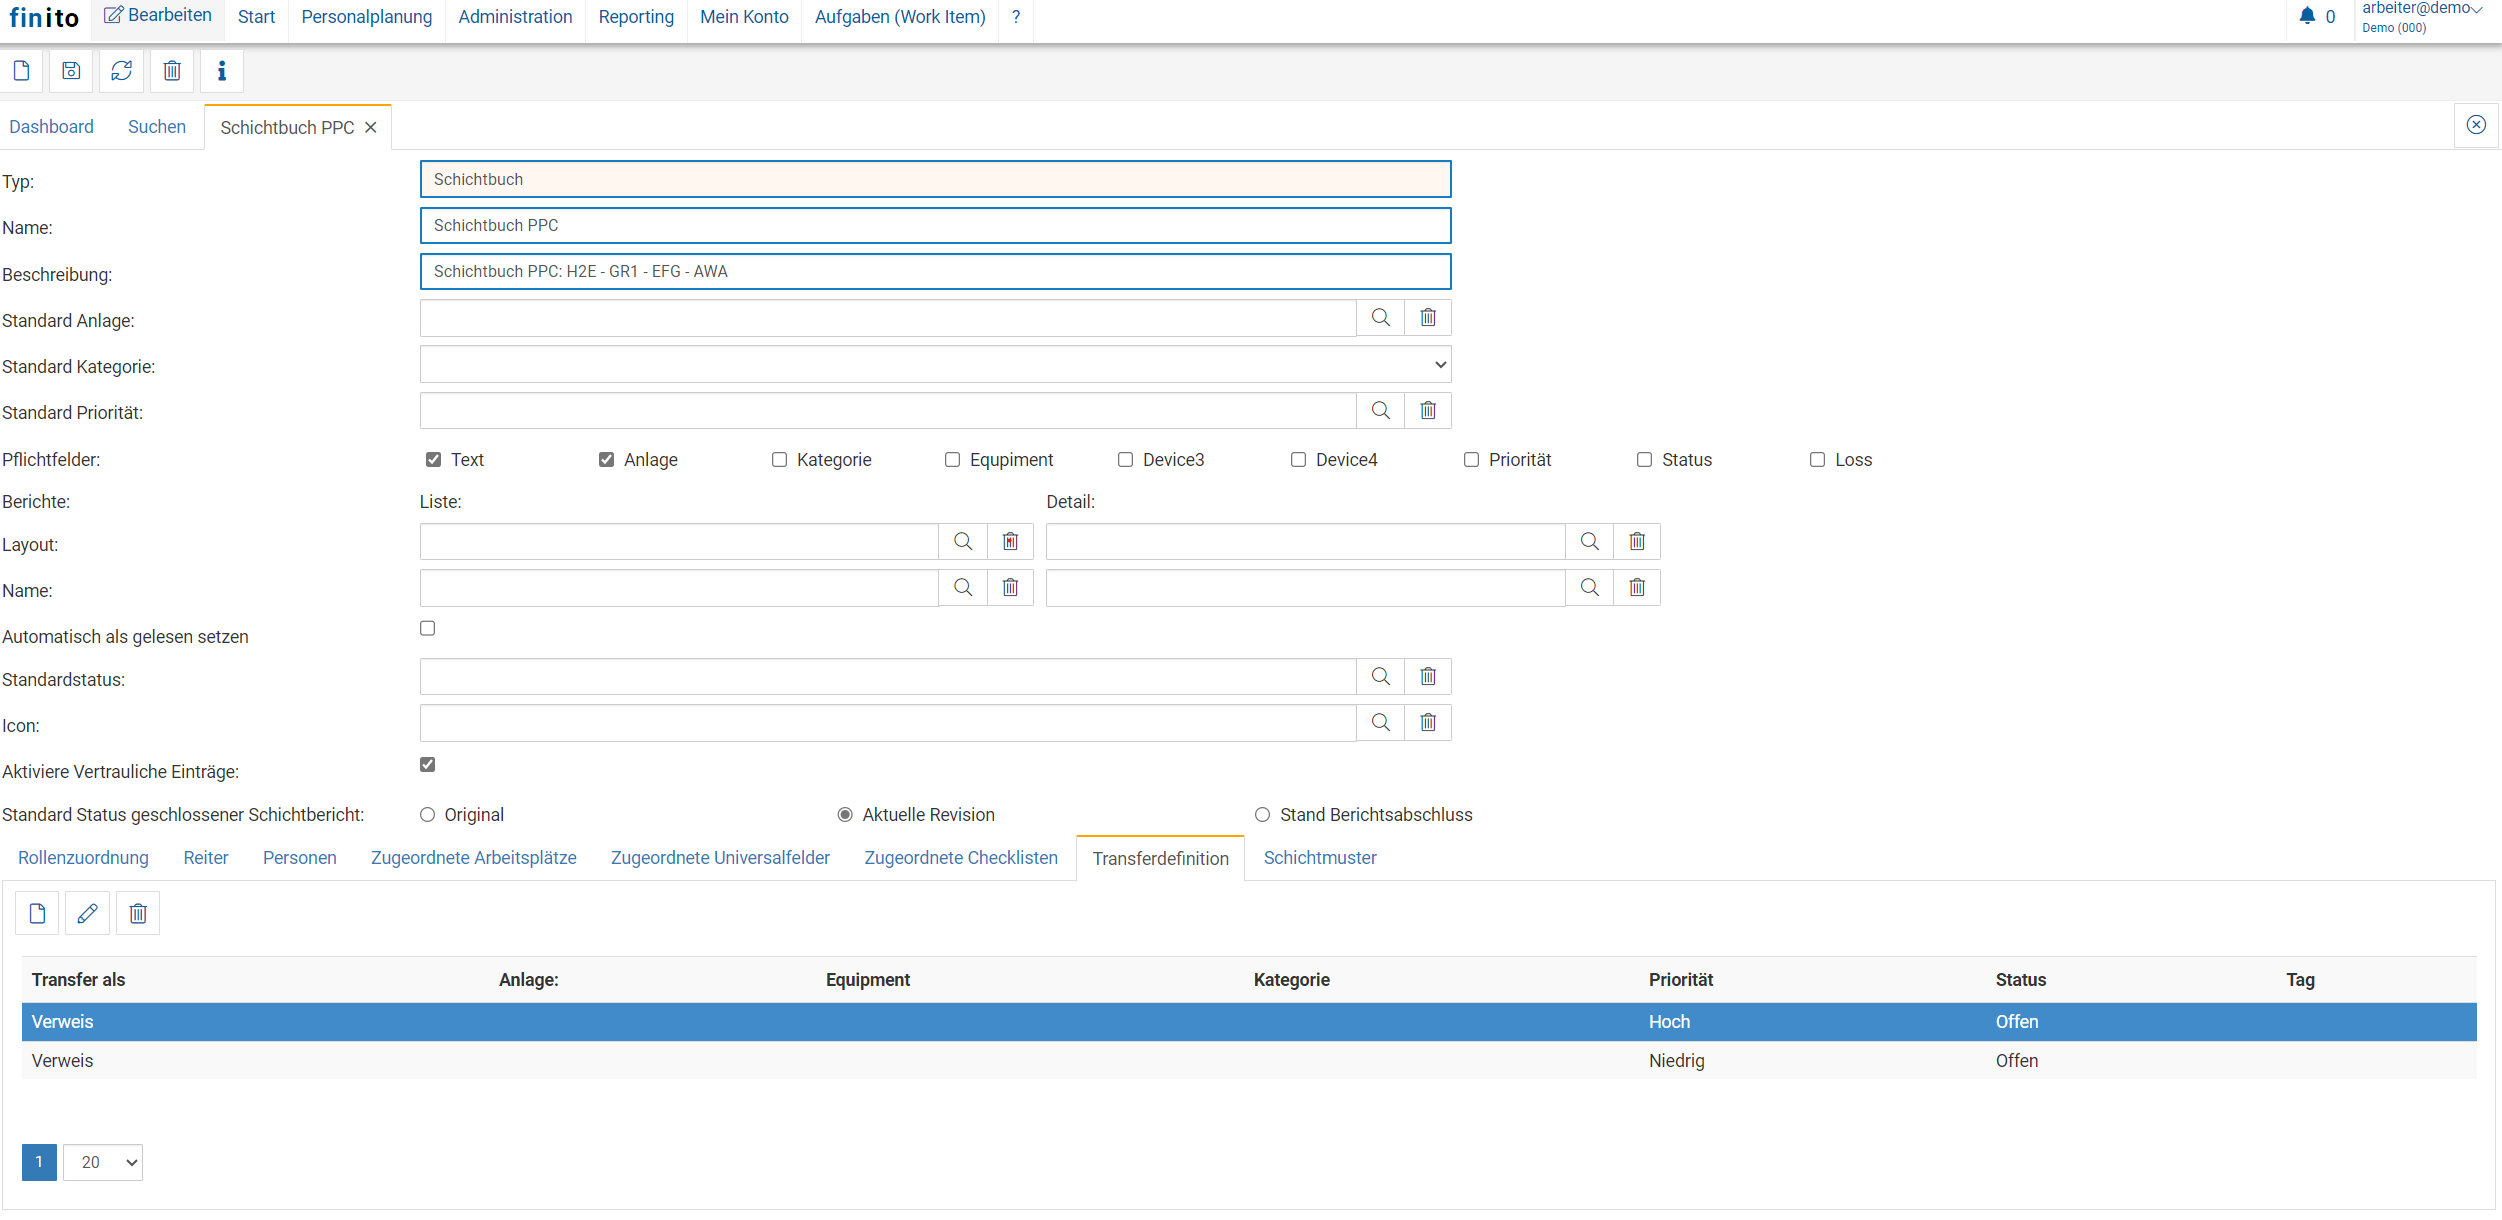Click the info icon in toolbar
Image resolution: width=2502 pixels, height=1220 pixels.
[x=222, y=71]
